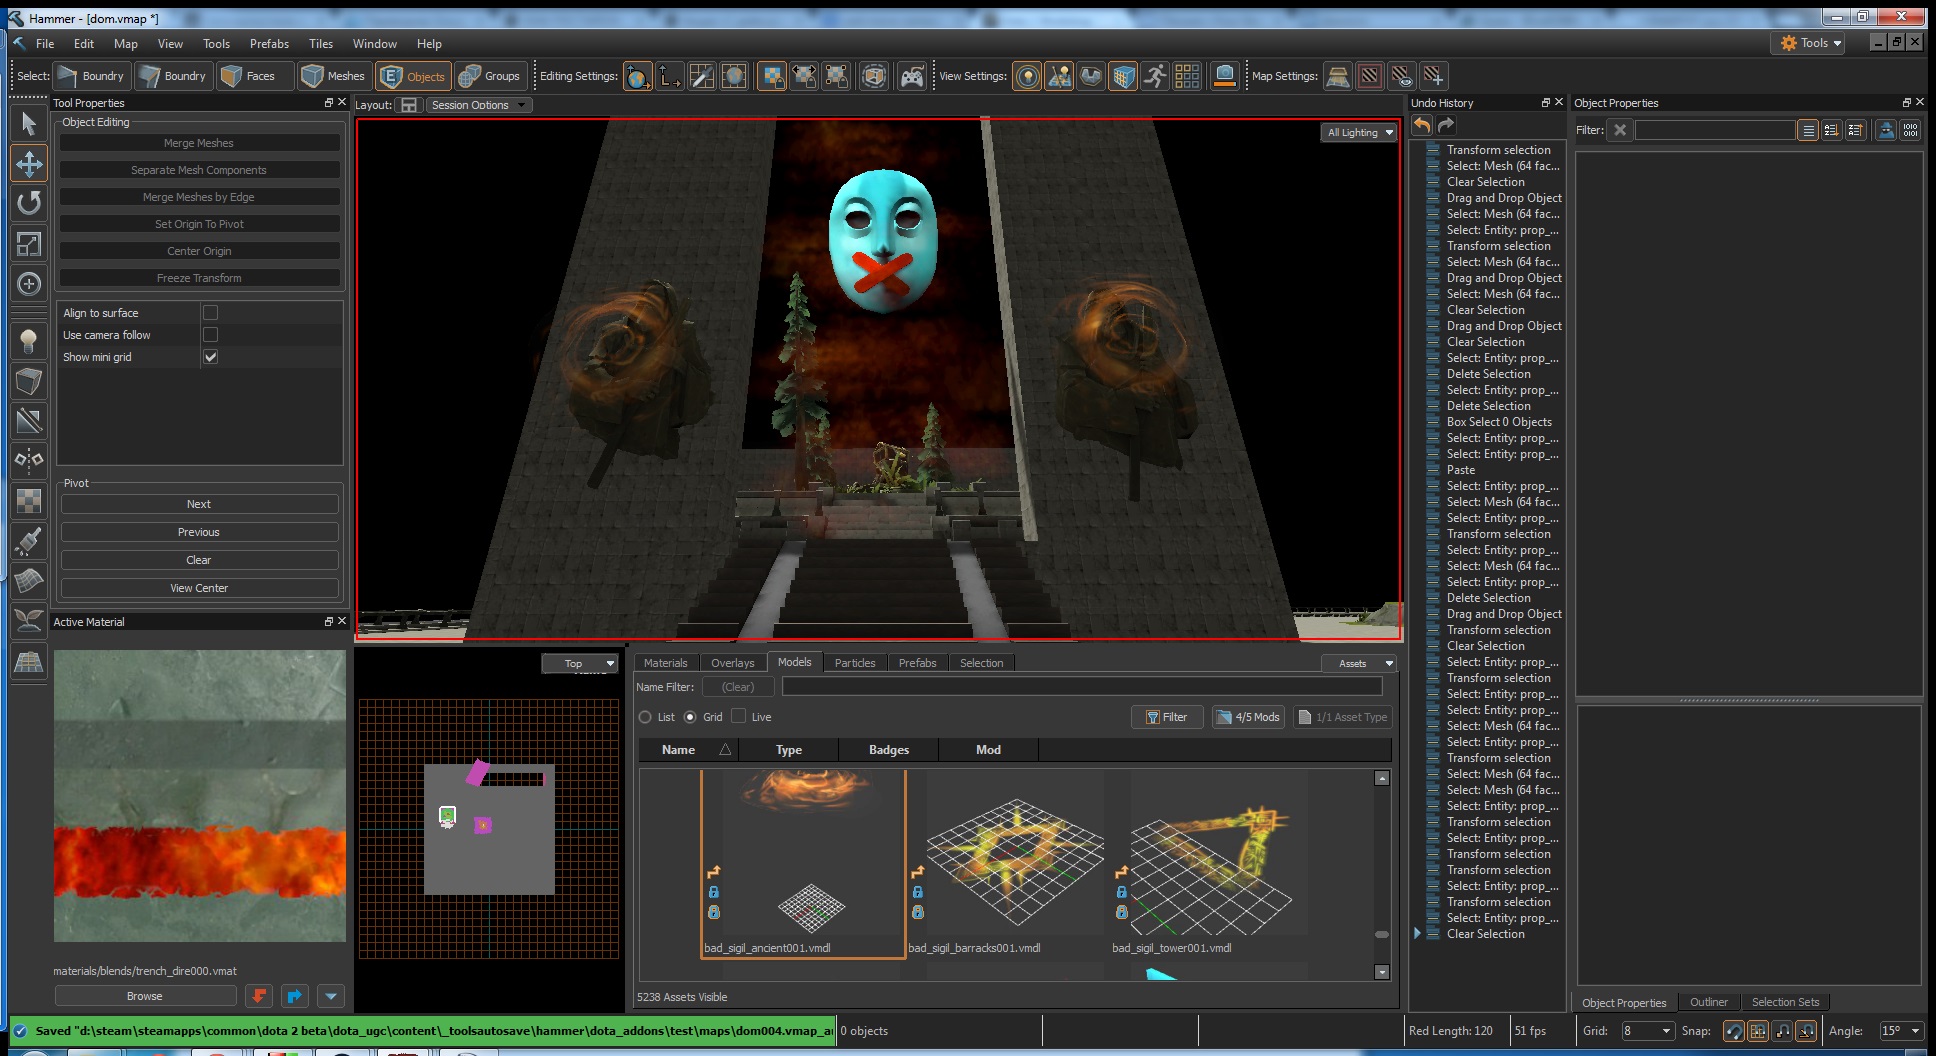1936x1056 pixels.
Task: Toggle the texture lock checker icon
Action: coord(772,76)
